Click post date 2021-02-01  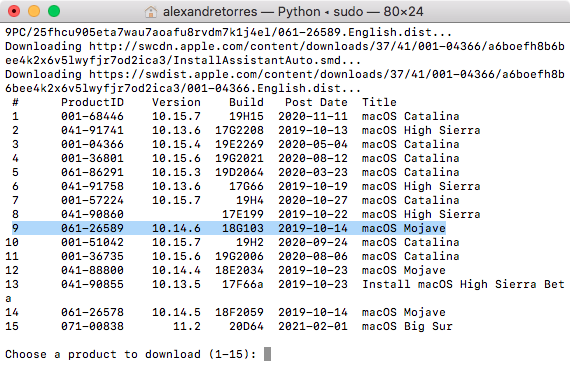(x=313, y=326)
